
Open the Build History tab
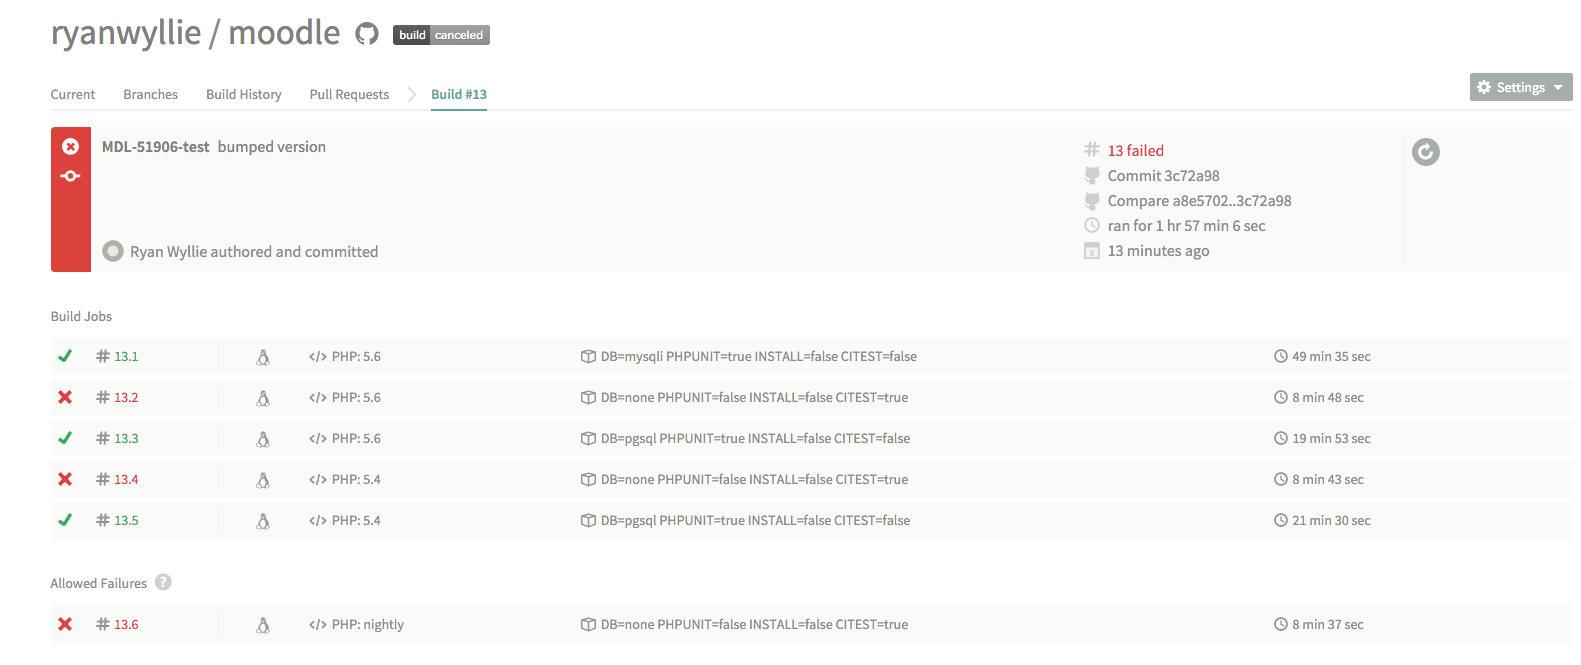click(x=244, y=94)
